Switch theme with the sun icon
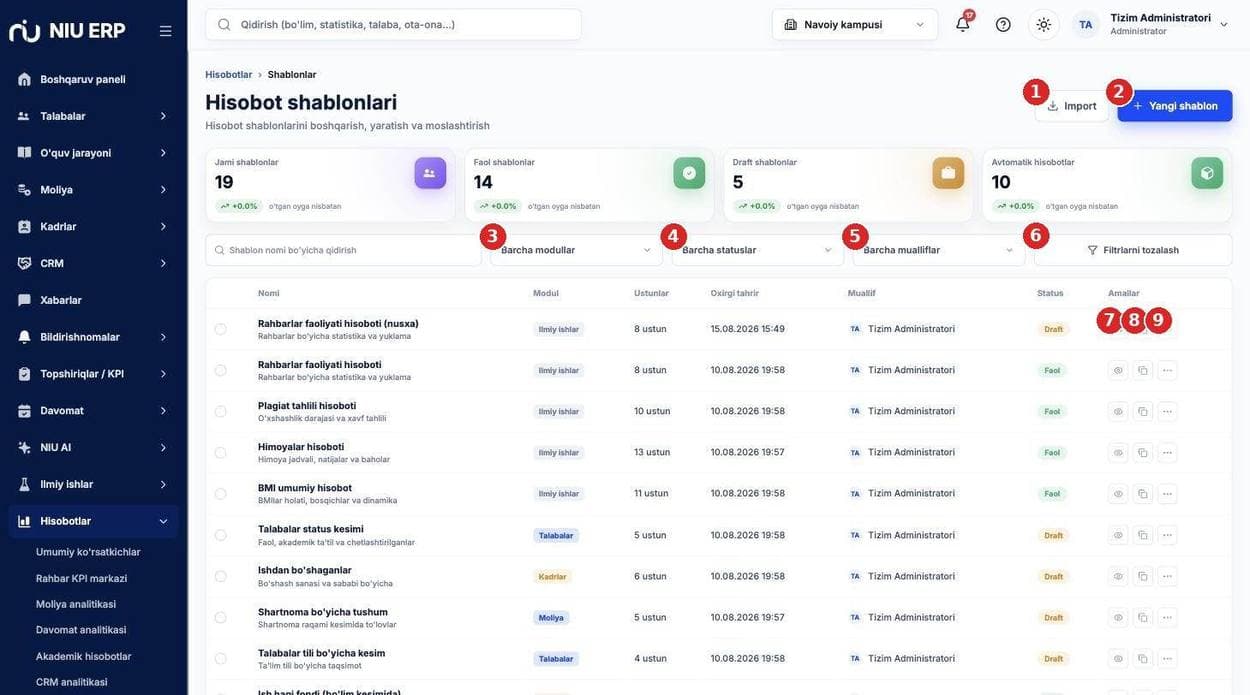Viewport: 1250px width, 695px height. point(1044,25)
